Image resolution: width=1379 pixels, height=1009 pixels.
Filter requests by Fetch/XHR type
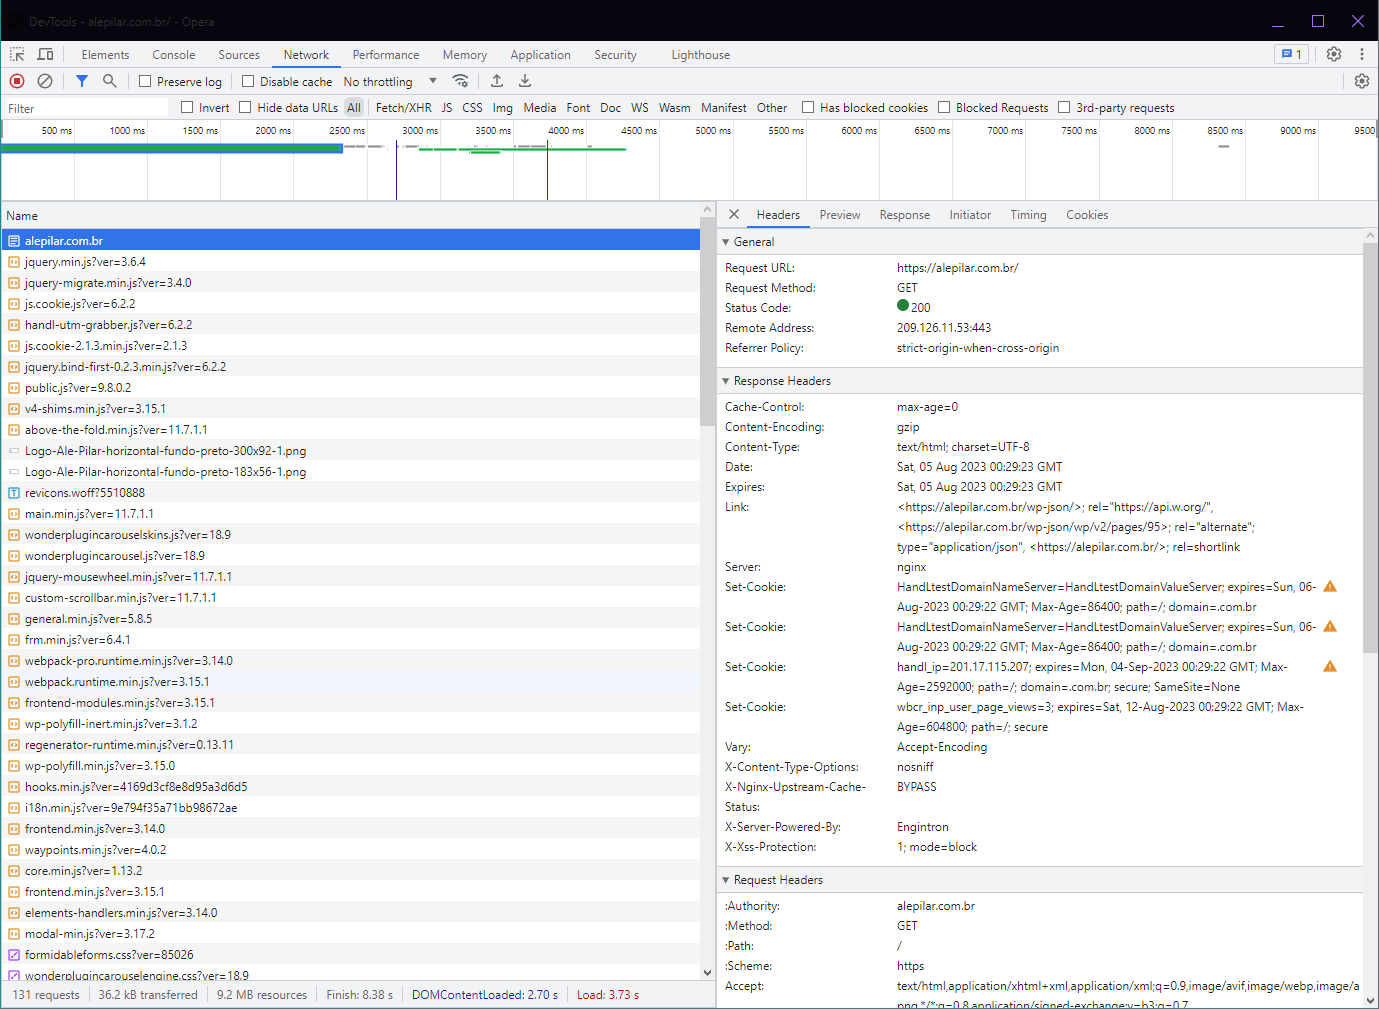pyautogui.click(x=403, y=108)
